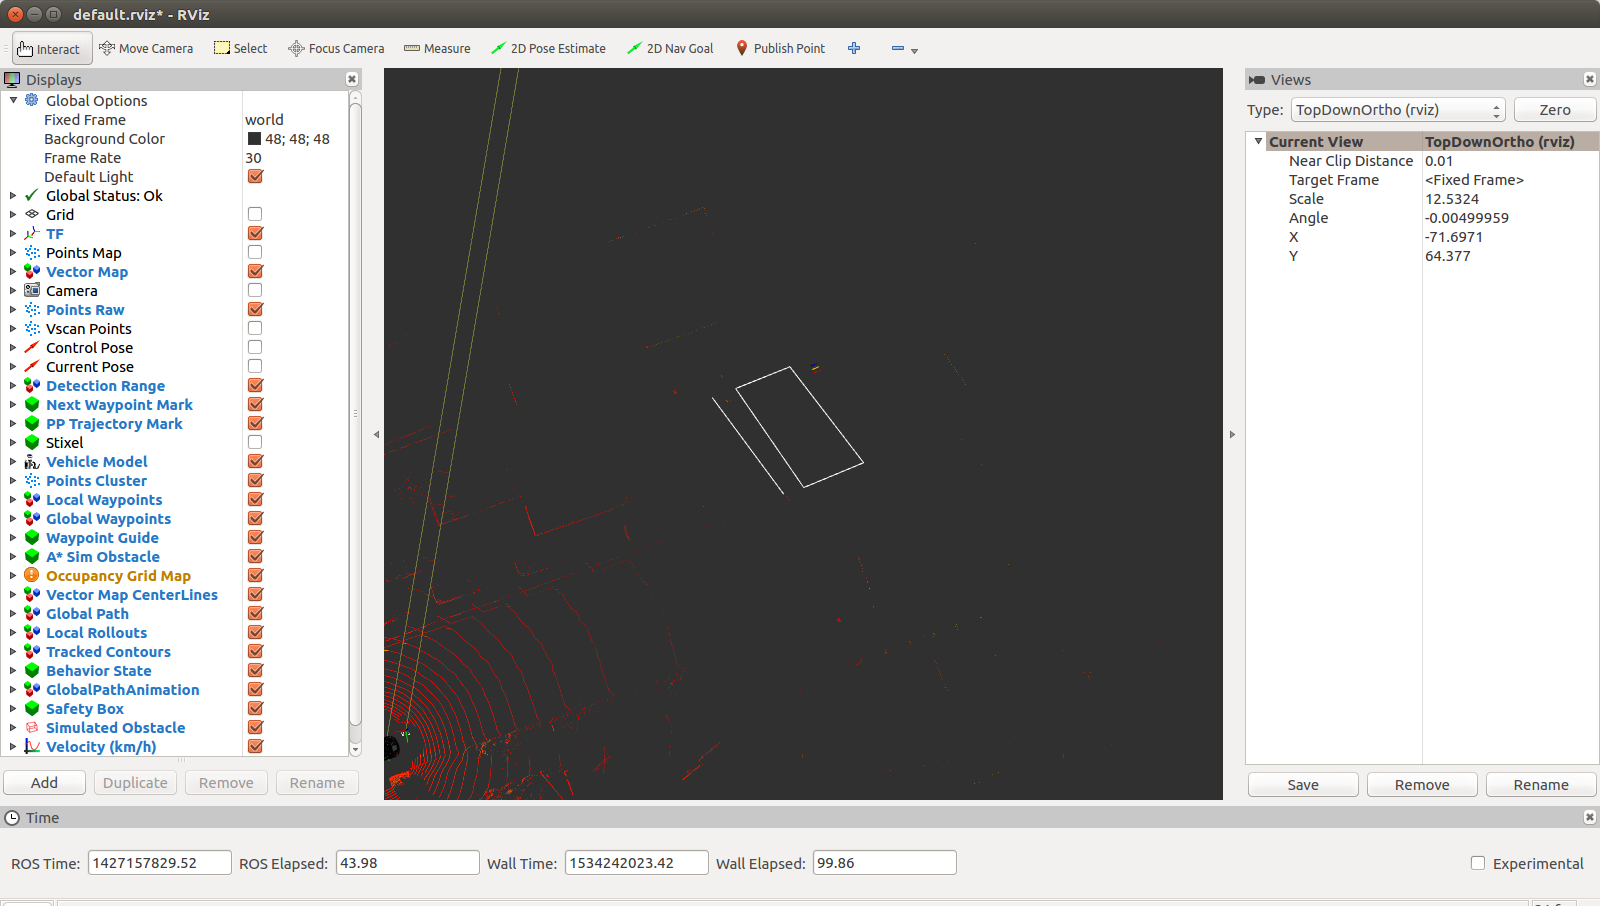Pick the Measure tool
The width and height of the screenshot is (1600, 906).
tap(437, 48)
